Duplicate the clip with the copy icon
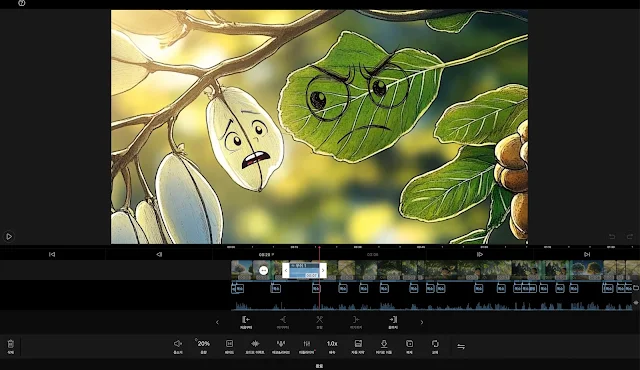The height and width of the screenshot is (370, 640). [x=409, y=346]
